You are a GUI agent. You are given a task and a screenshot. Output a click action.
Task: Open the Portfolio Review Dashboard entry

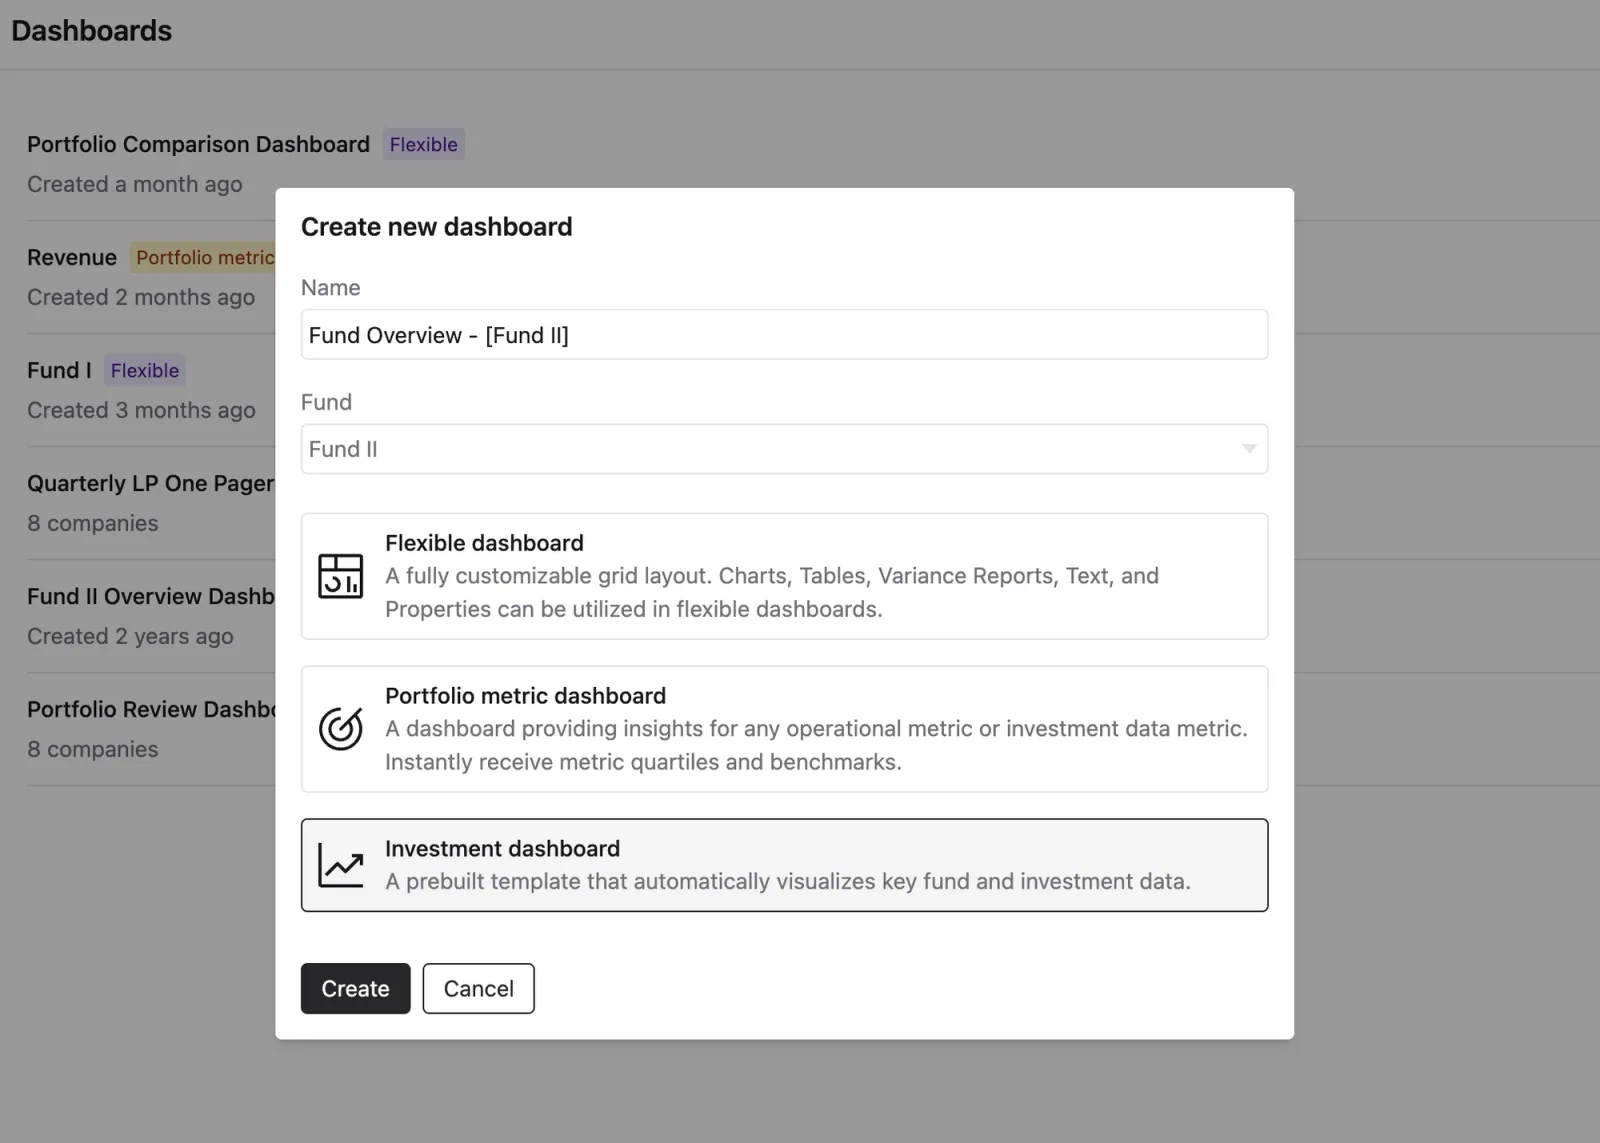tap(150, 709)
